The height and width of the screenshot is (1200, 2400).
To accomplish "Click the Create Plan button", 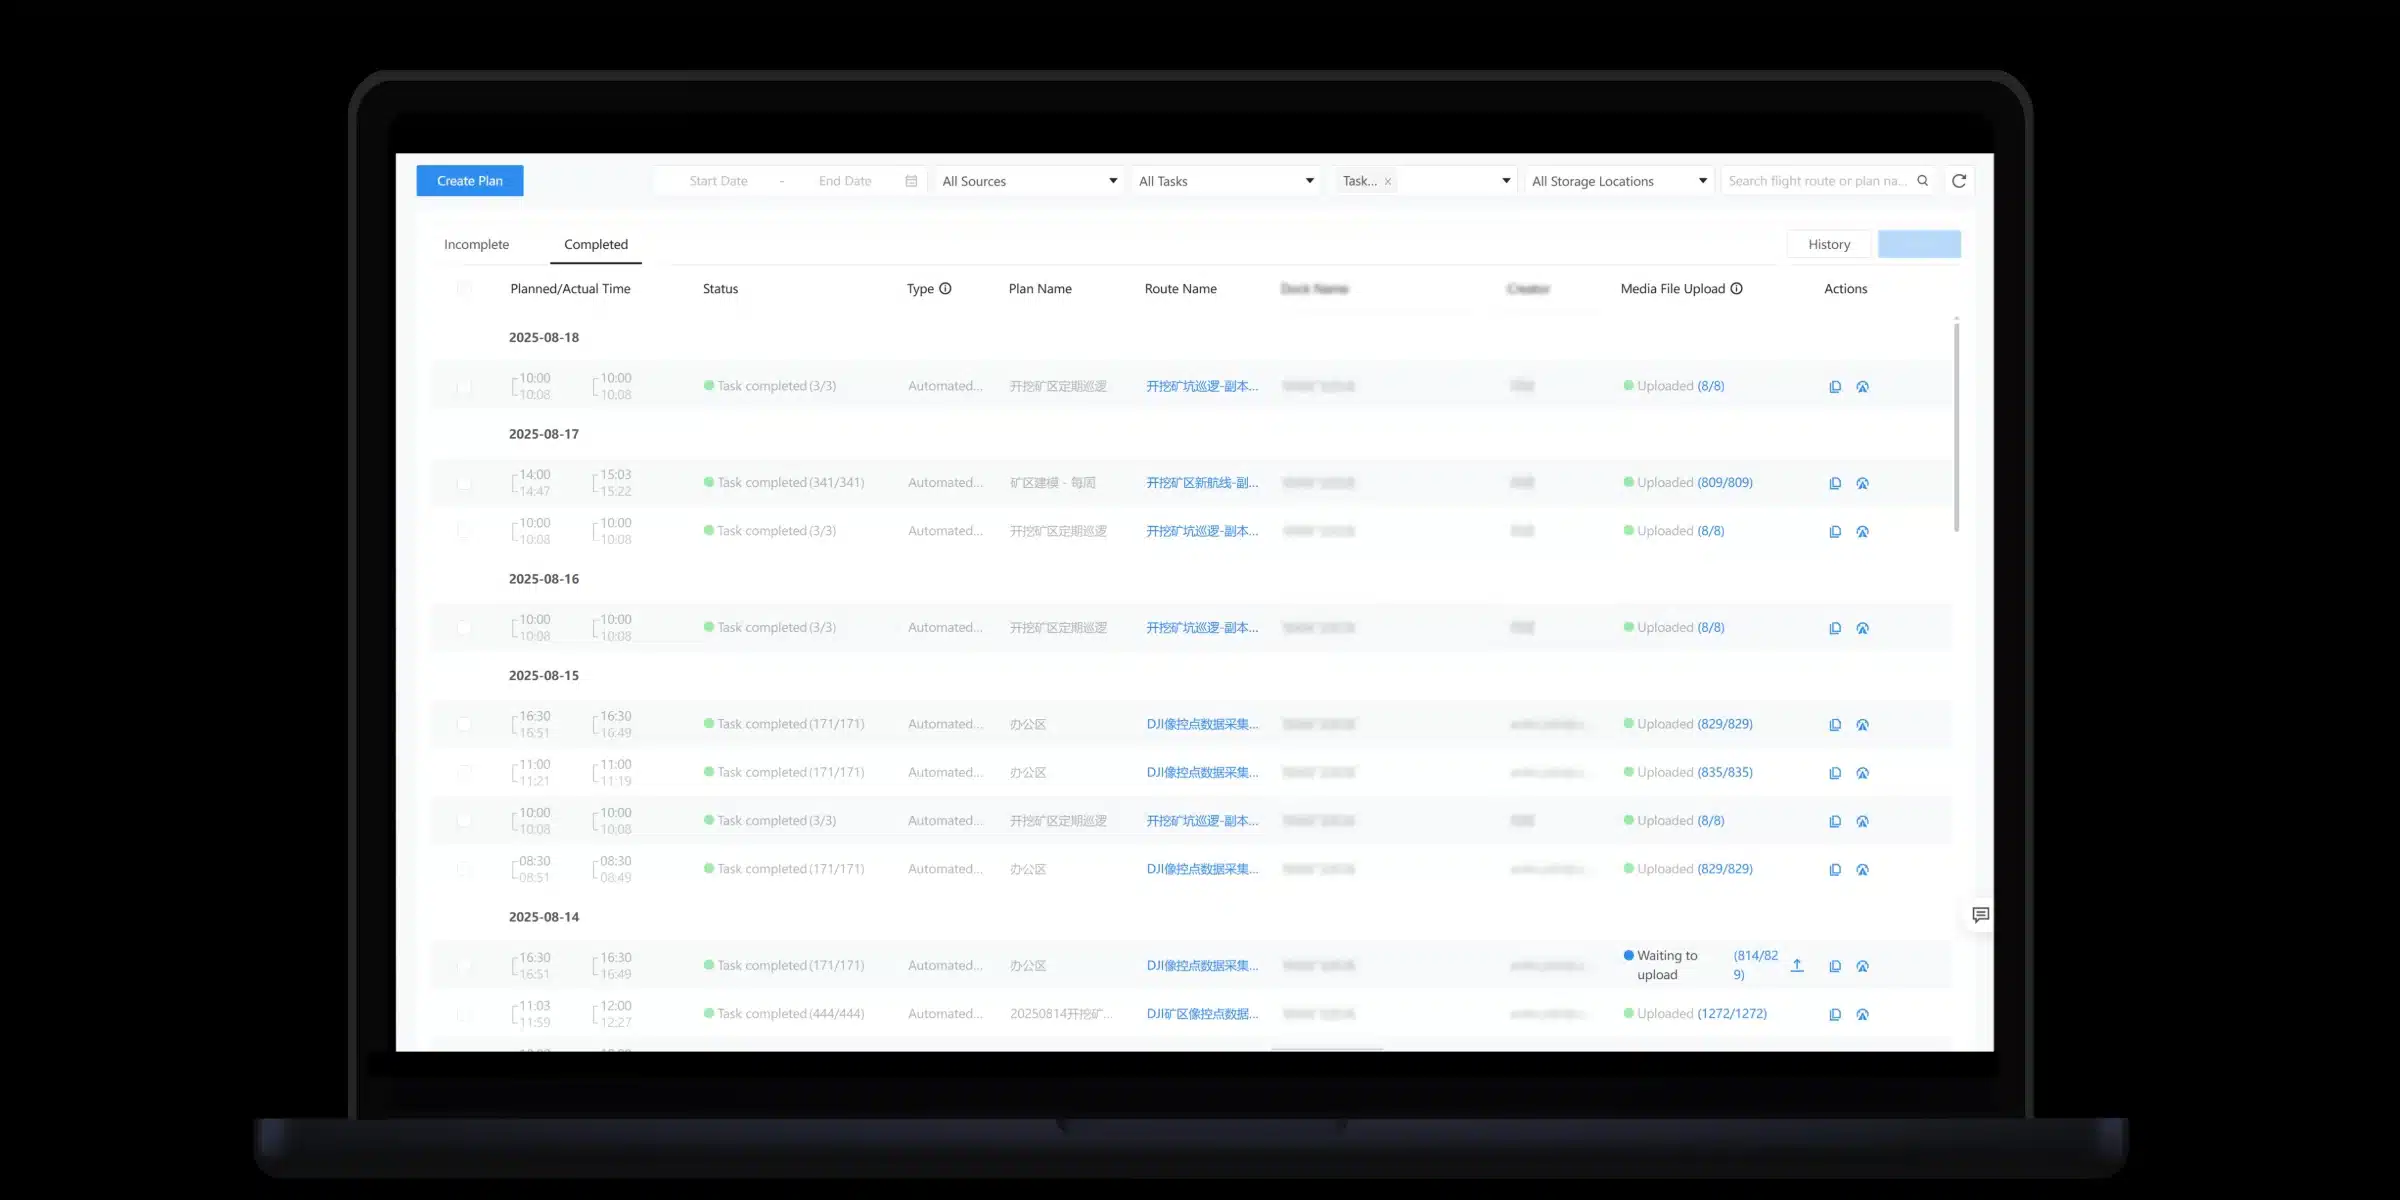I will (470, 181).
